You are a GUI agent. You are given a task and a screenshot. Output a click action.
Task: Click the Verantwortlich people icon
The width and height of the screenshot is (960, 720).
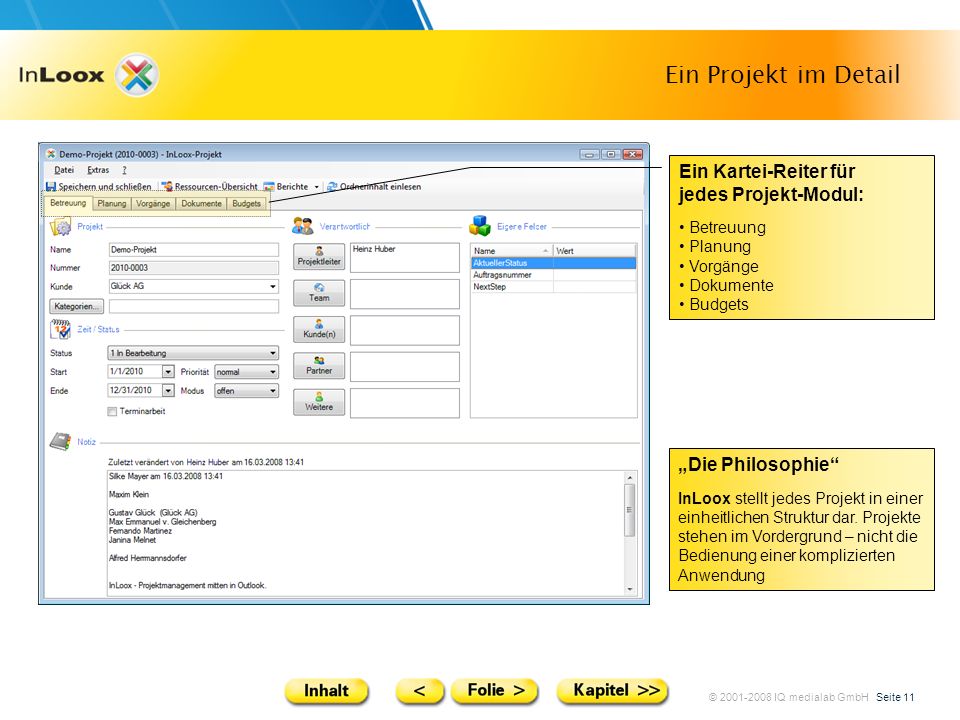302,227
